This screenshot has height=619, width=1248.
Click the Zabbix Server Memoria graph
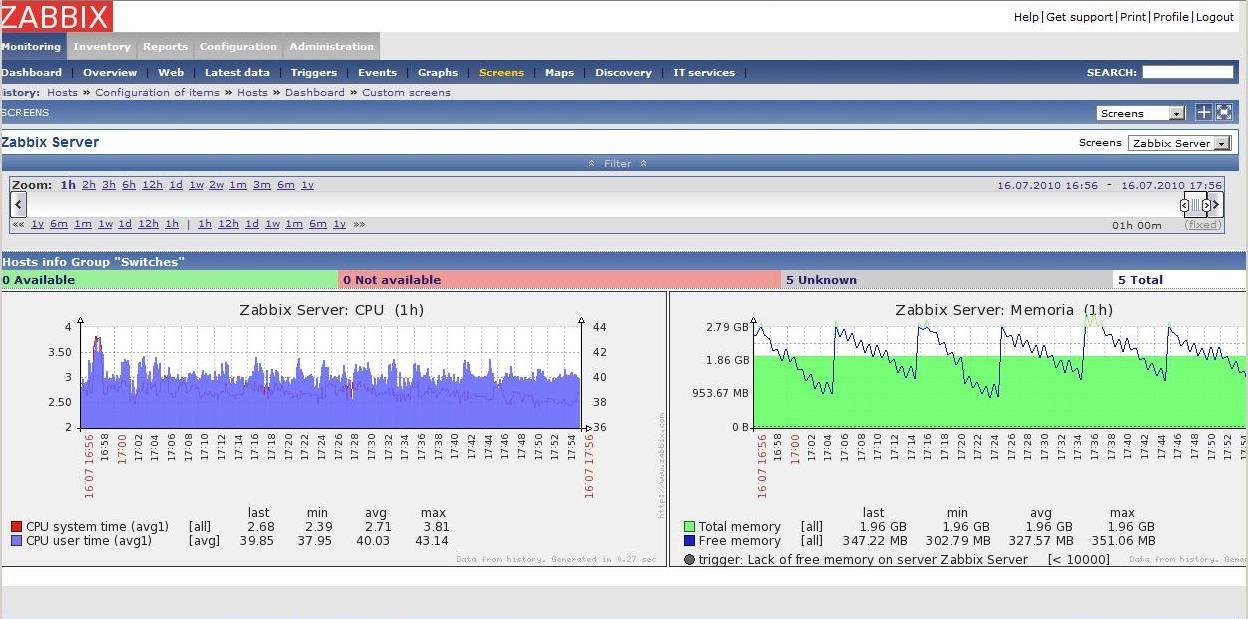pyautogui.click(x=958, y=429)
